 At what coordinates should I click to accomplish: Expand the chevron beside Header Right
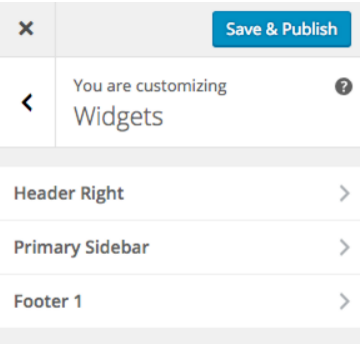(345, 194)
